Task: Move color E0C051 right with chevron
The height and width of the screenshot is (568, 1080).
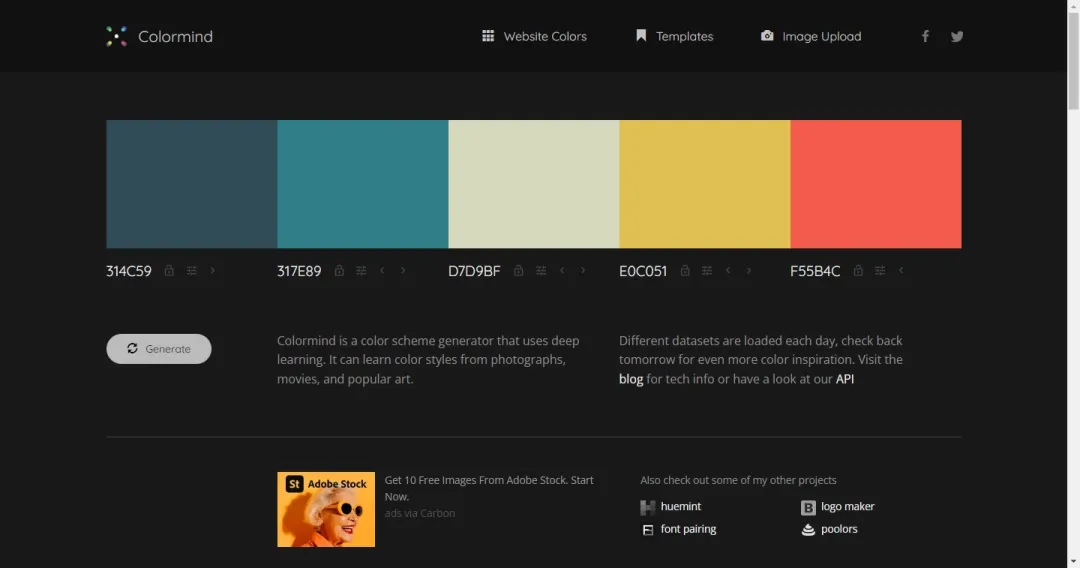Action: click(x=749, y=271)
